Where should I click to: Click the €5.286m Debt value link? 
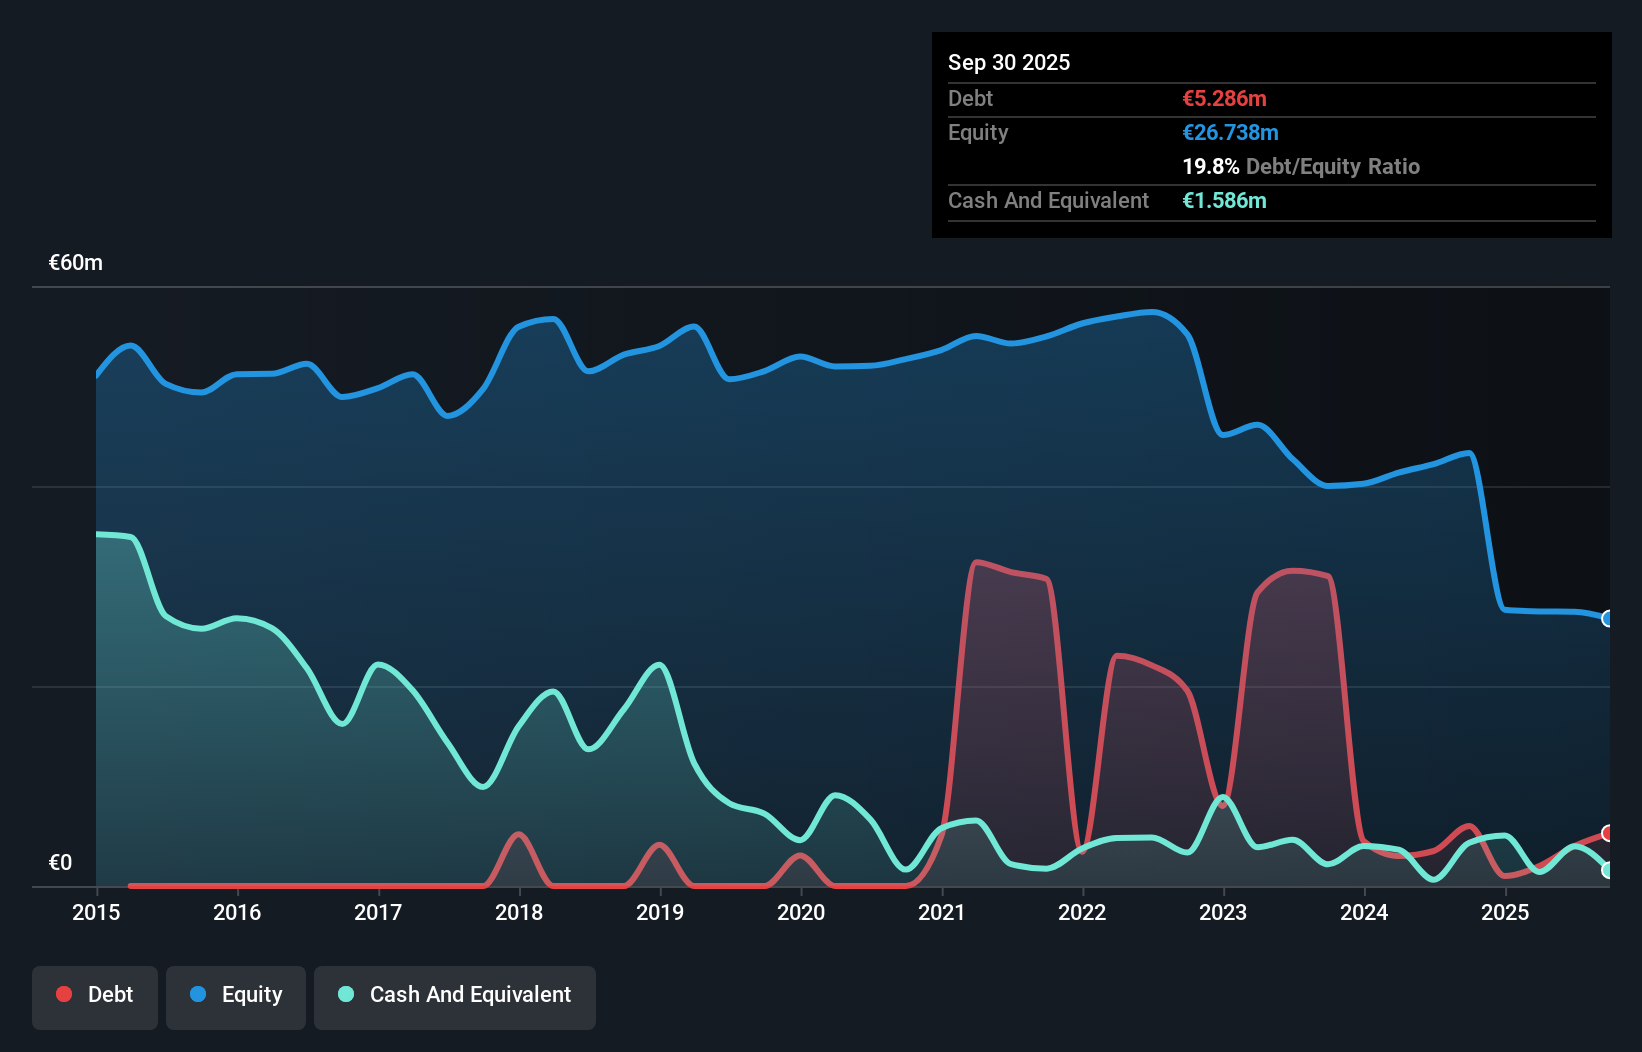point(1224,98)
